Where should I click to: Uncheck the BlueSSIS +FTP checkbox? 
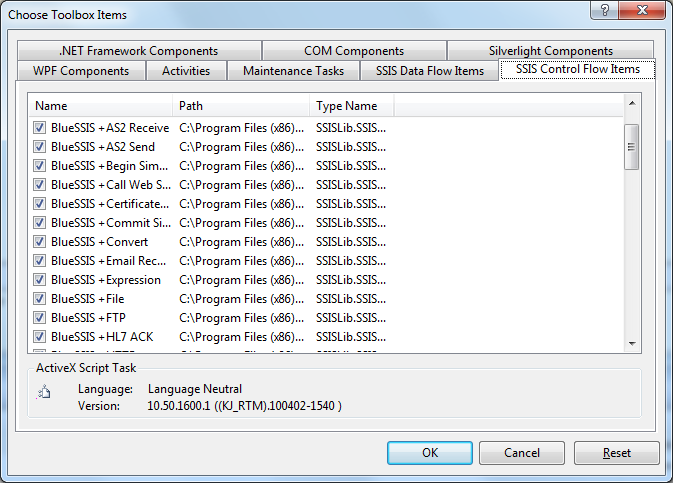pos(39,318)
